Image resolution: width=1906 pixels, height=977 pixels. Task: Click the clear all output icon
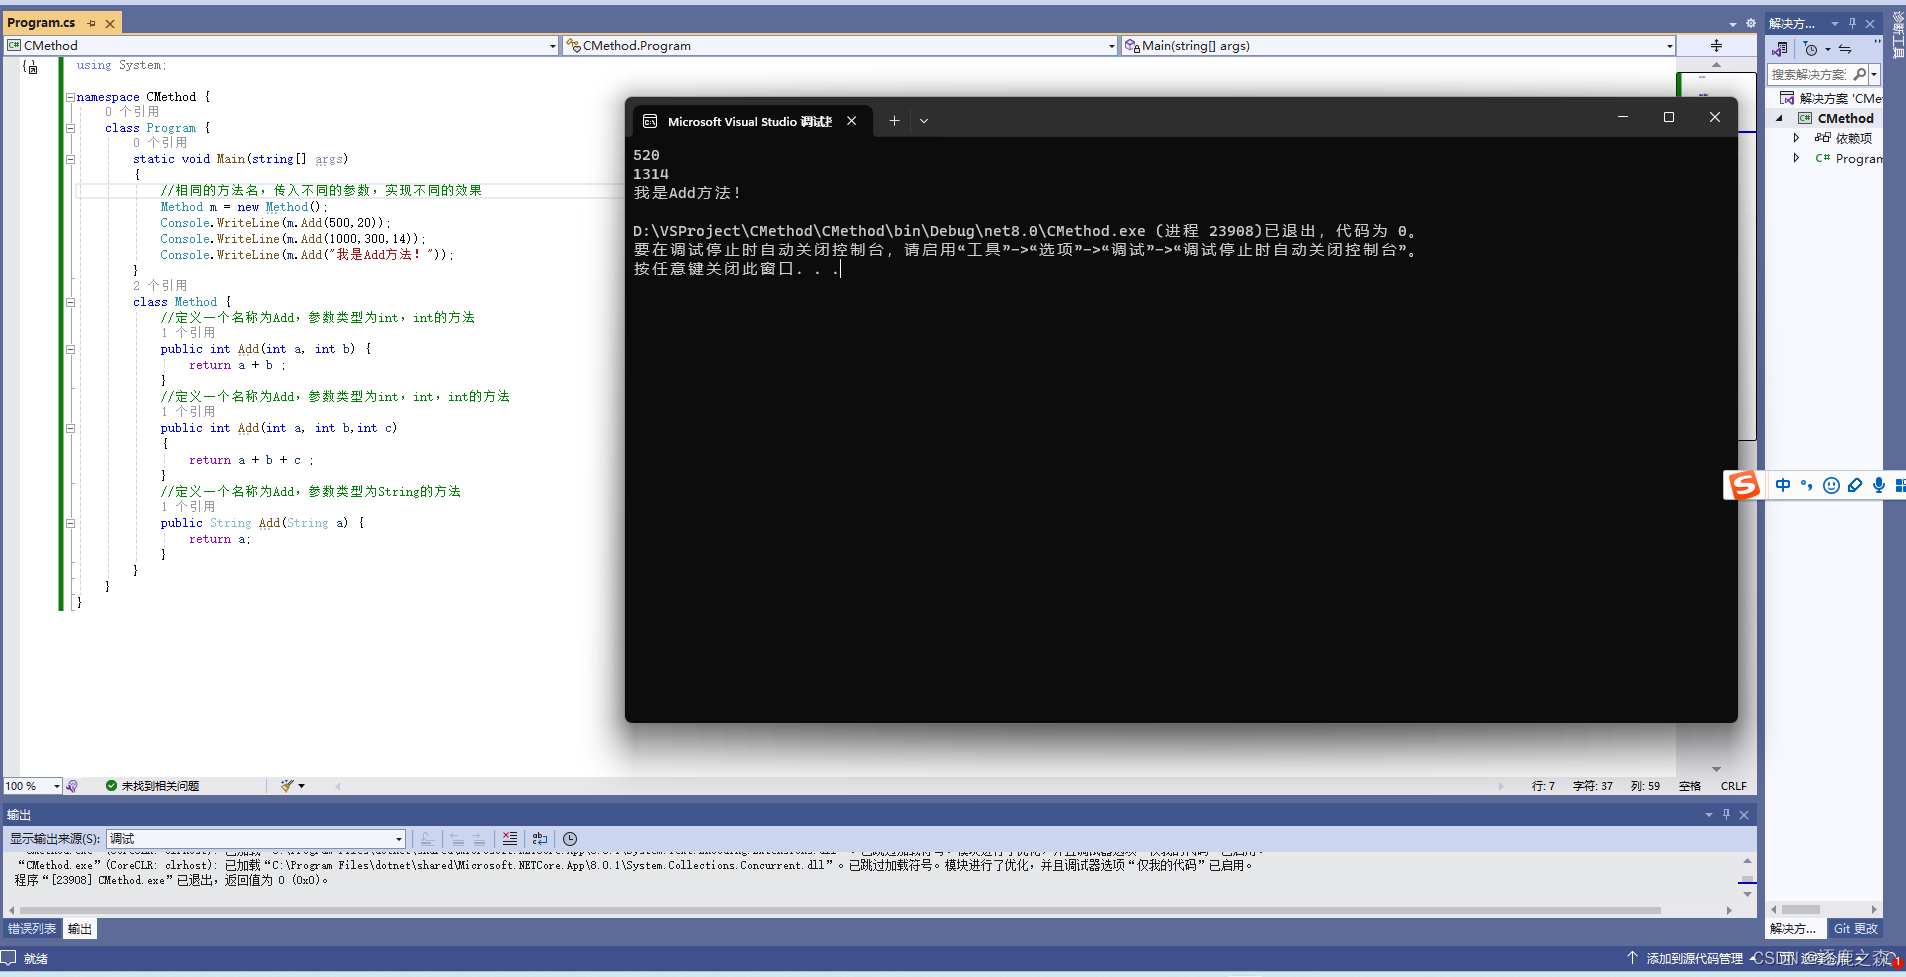(510, 839)
